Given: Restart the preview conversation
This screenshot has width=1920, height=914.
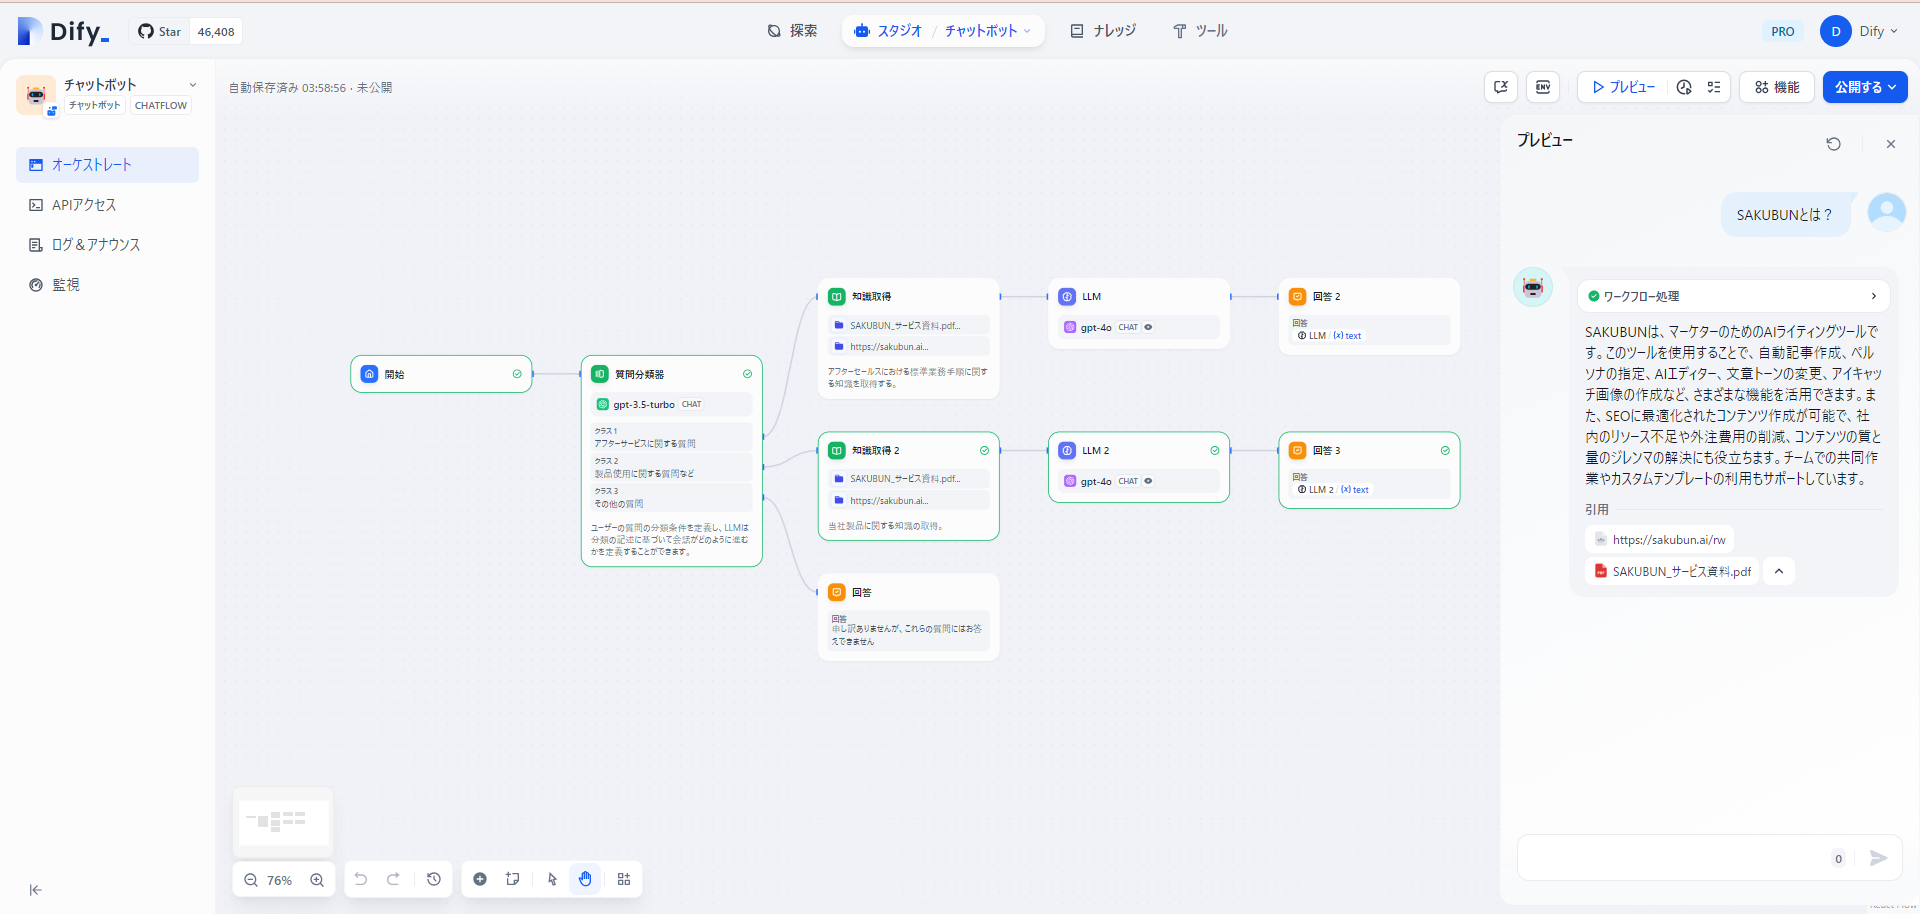Looking at the screenshot, I should pyautogui.click(x=1833, y=144).
